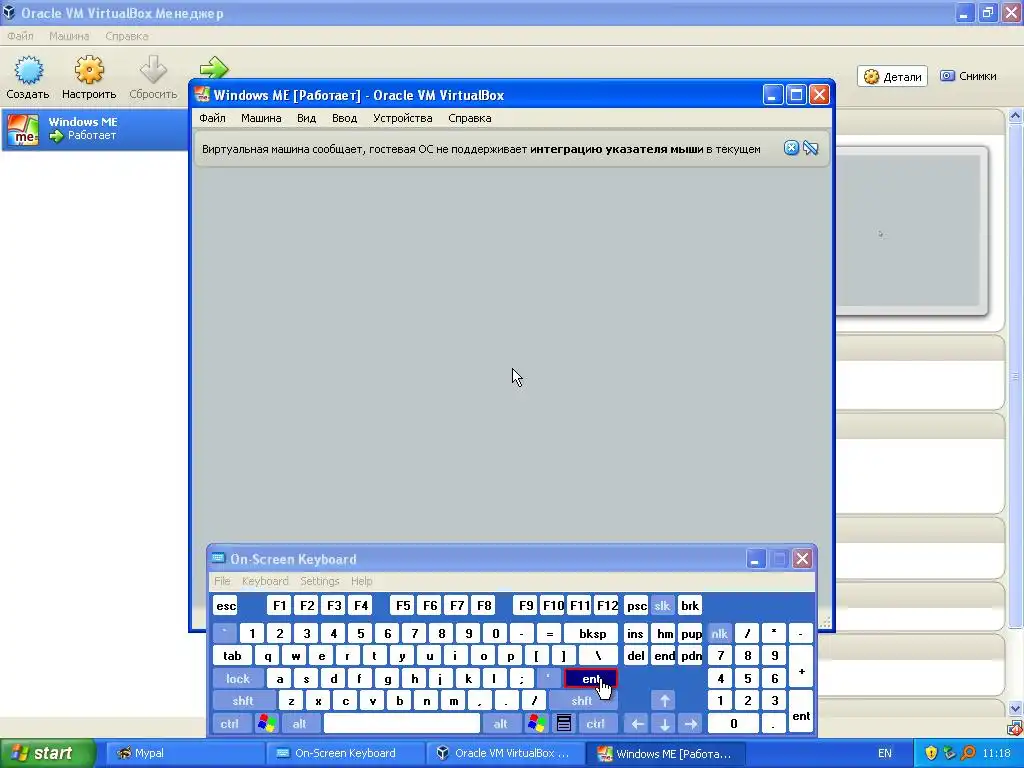This screenshot has height=768, width=1024.
Task: Click the bksp backspace key
Action: tap(592, 633)
